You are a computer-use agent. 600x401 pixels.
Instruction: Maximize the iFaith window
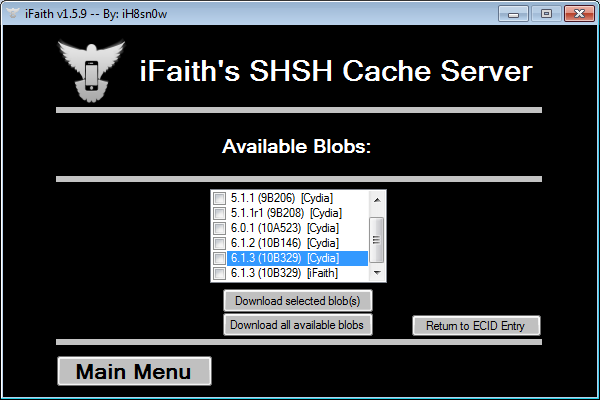click(x=546, y=13)
